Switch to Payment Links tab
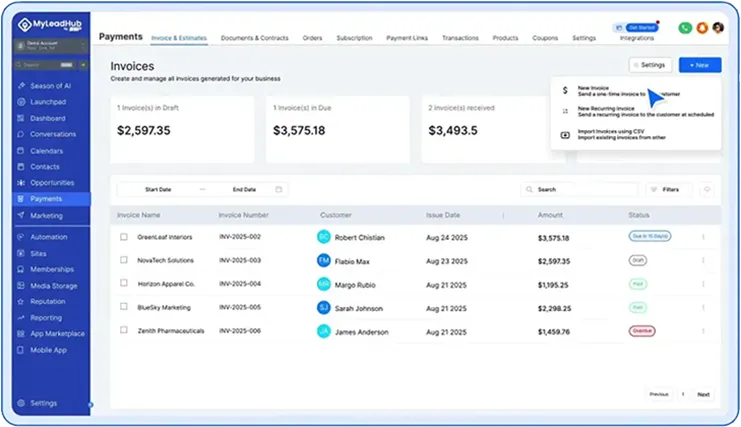Image resolution: width=741 pixels, height=427 pixels. [x=407, y=38]
